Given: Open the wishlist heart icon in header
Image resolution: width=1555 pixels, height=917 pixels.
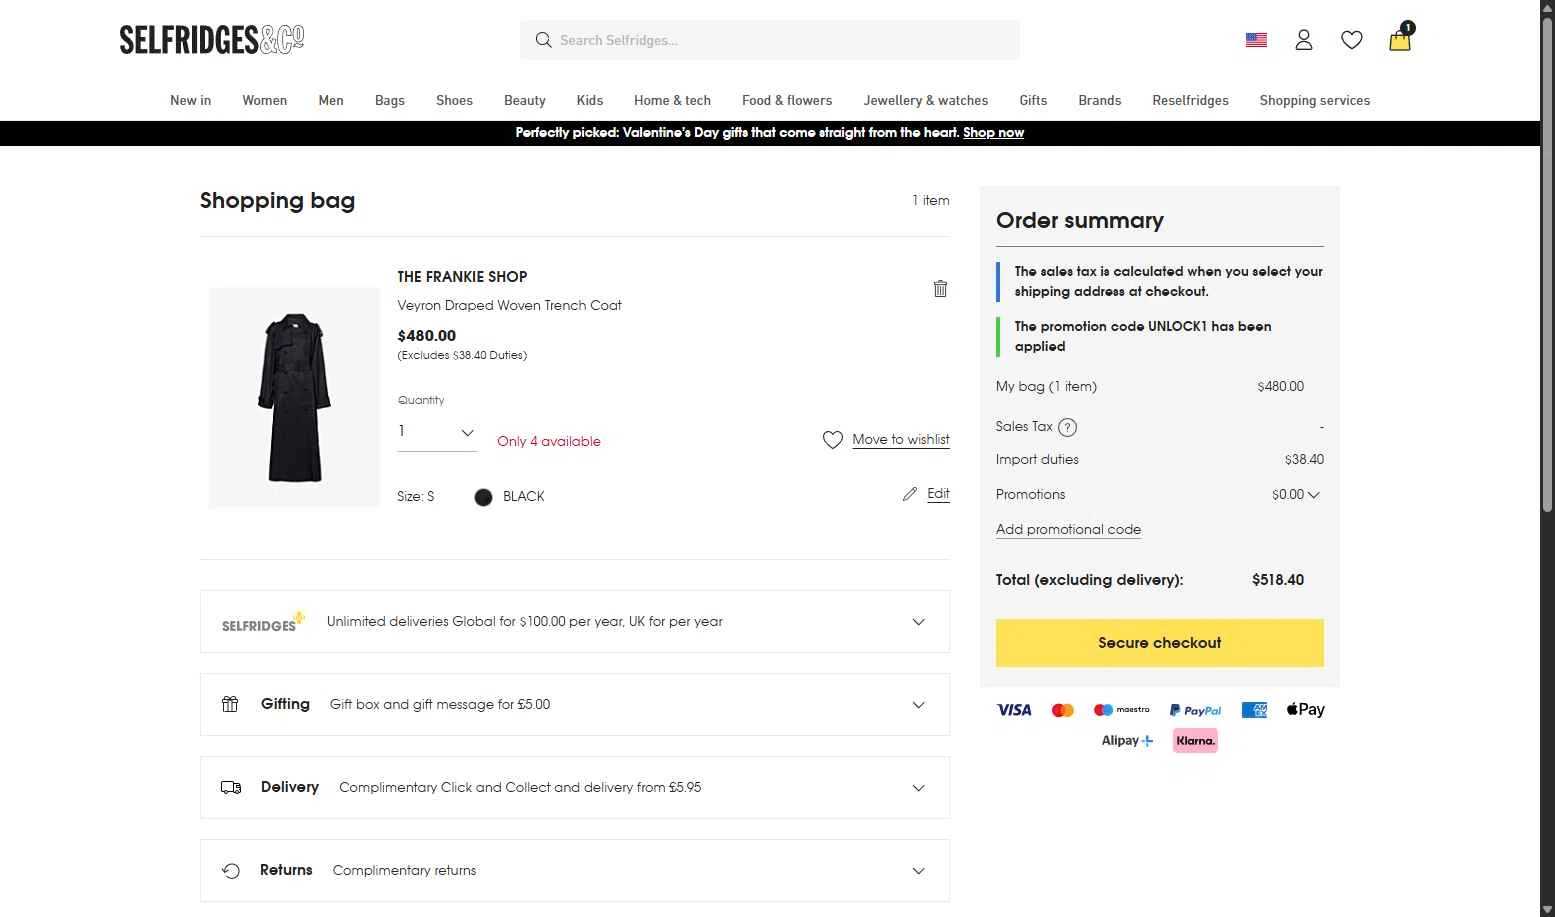Looking at the screenshot, I should [1352, 40].
